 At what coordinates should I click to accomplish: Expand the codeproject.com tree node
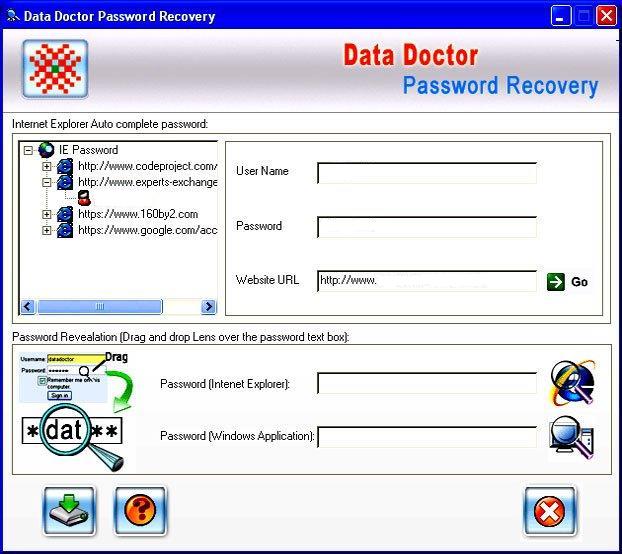click(46, 167)
